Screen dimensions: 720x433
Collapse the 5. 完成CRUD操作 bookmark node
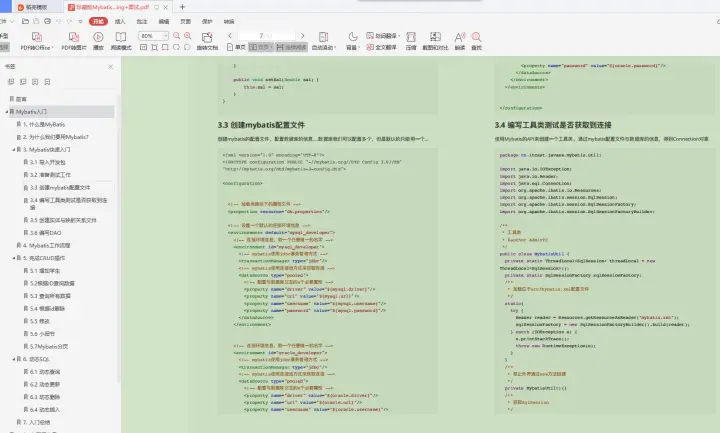click(x=14, y=258)
